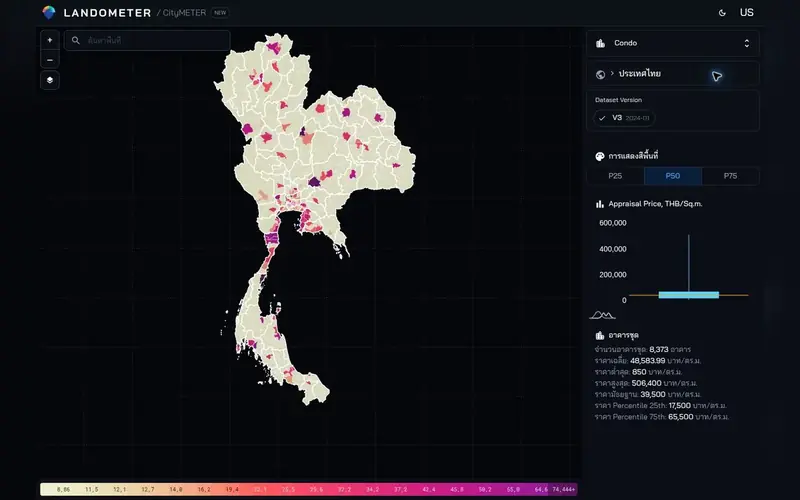Viewport: 800px width, 500px height.
Task: Click the distribution curve icon below the chart
Action: pyautogui.click(x=603, y=315)
